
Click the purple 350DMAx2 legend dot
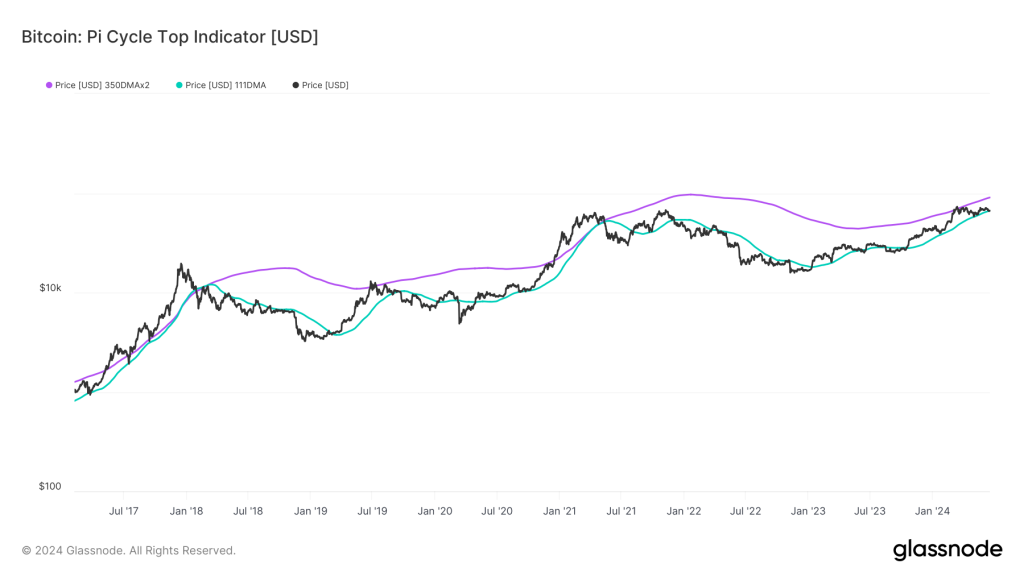pos(49,85)
